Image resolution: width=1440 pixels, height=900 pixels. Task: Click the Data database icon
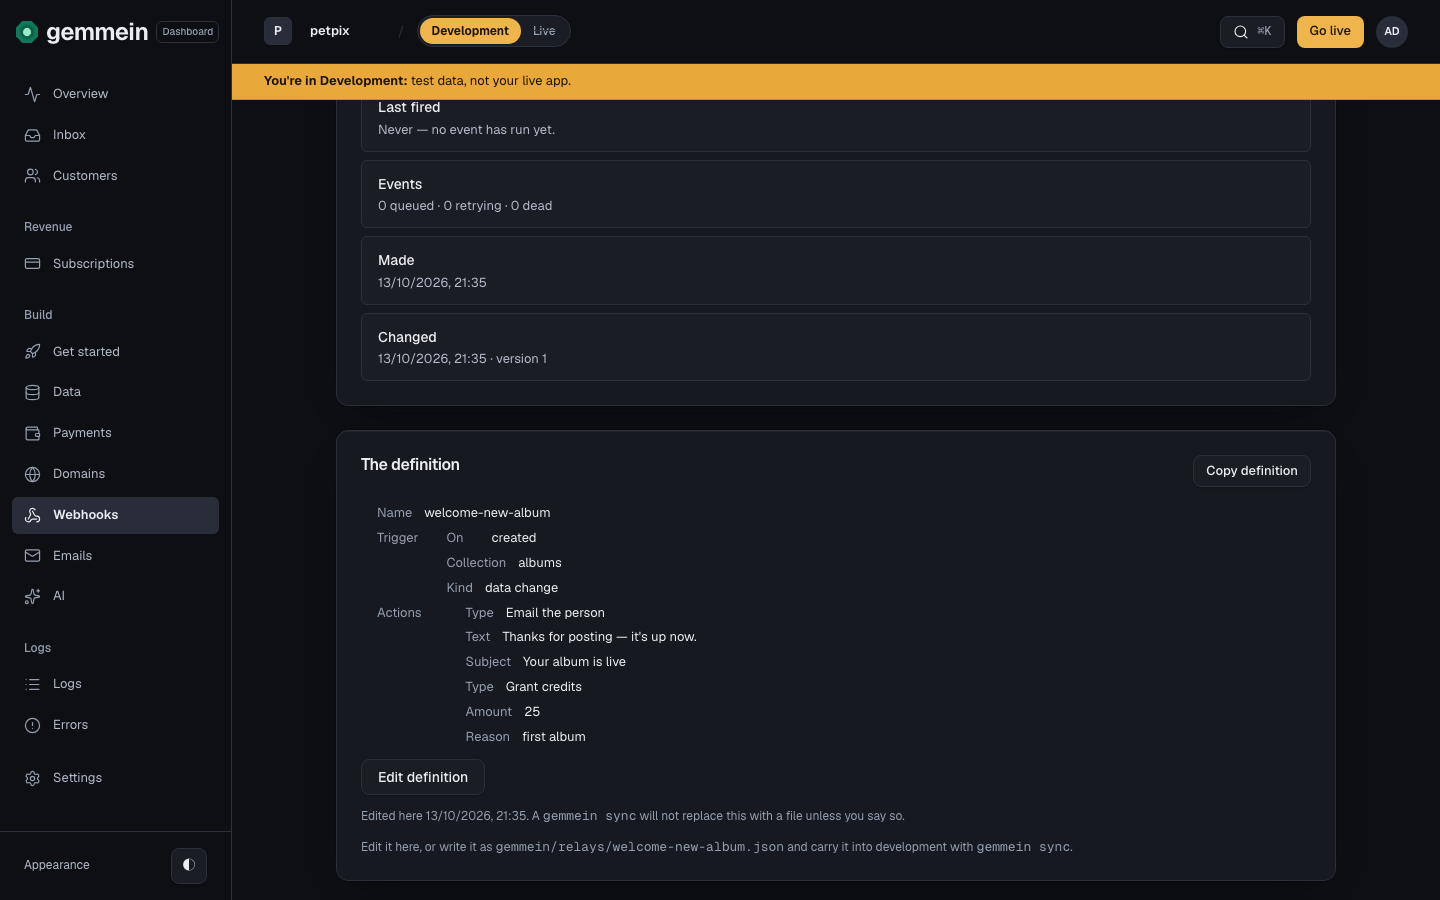(x=33, y=392)
